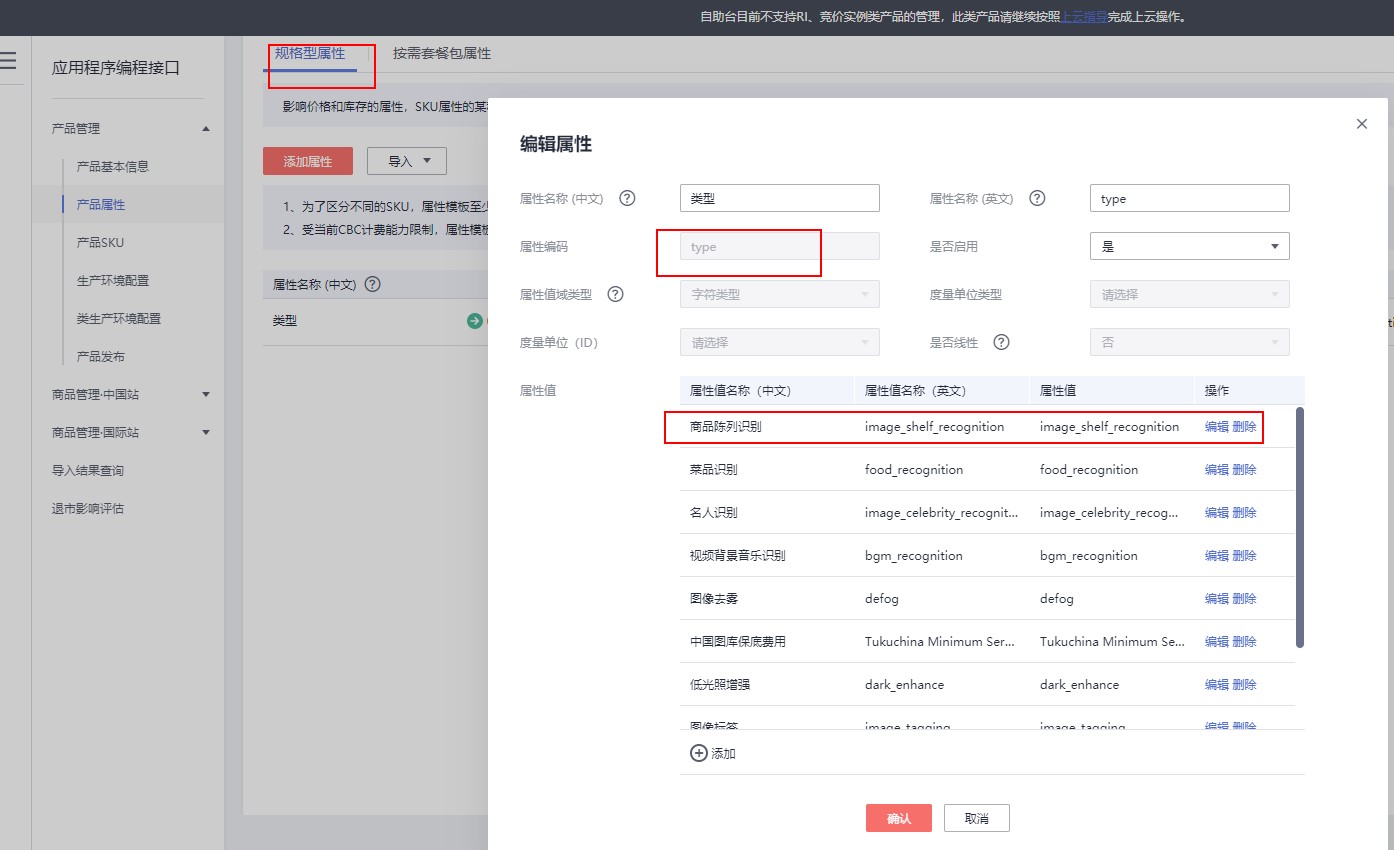Show help for 属性名称 (中文) in dialog

coord(627,198)
